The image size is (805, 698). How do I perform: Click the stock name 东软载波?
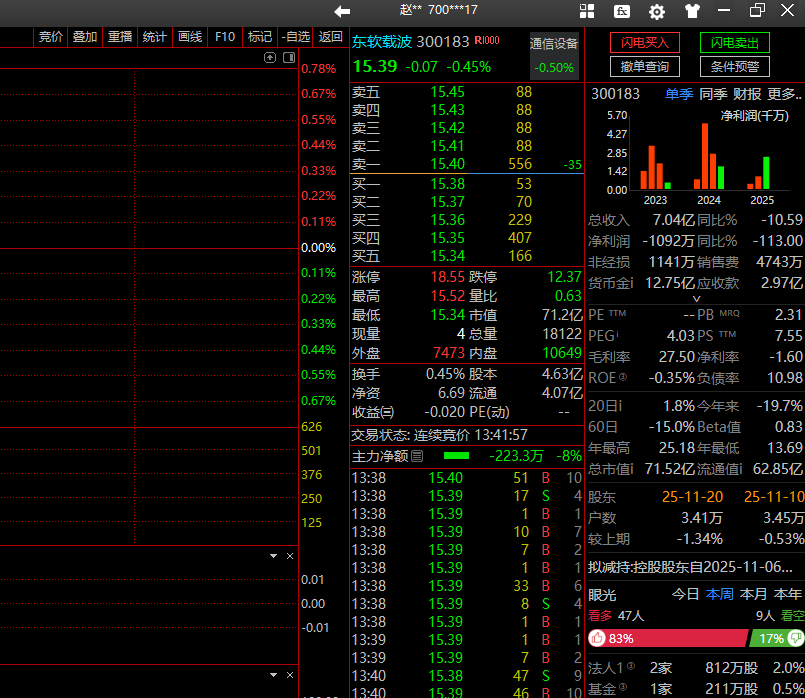click(382, 42)
